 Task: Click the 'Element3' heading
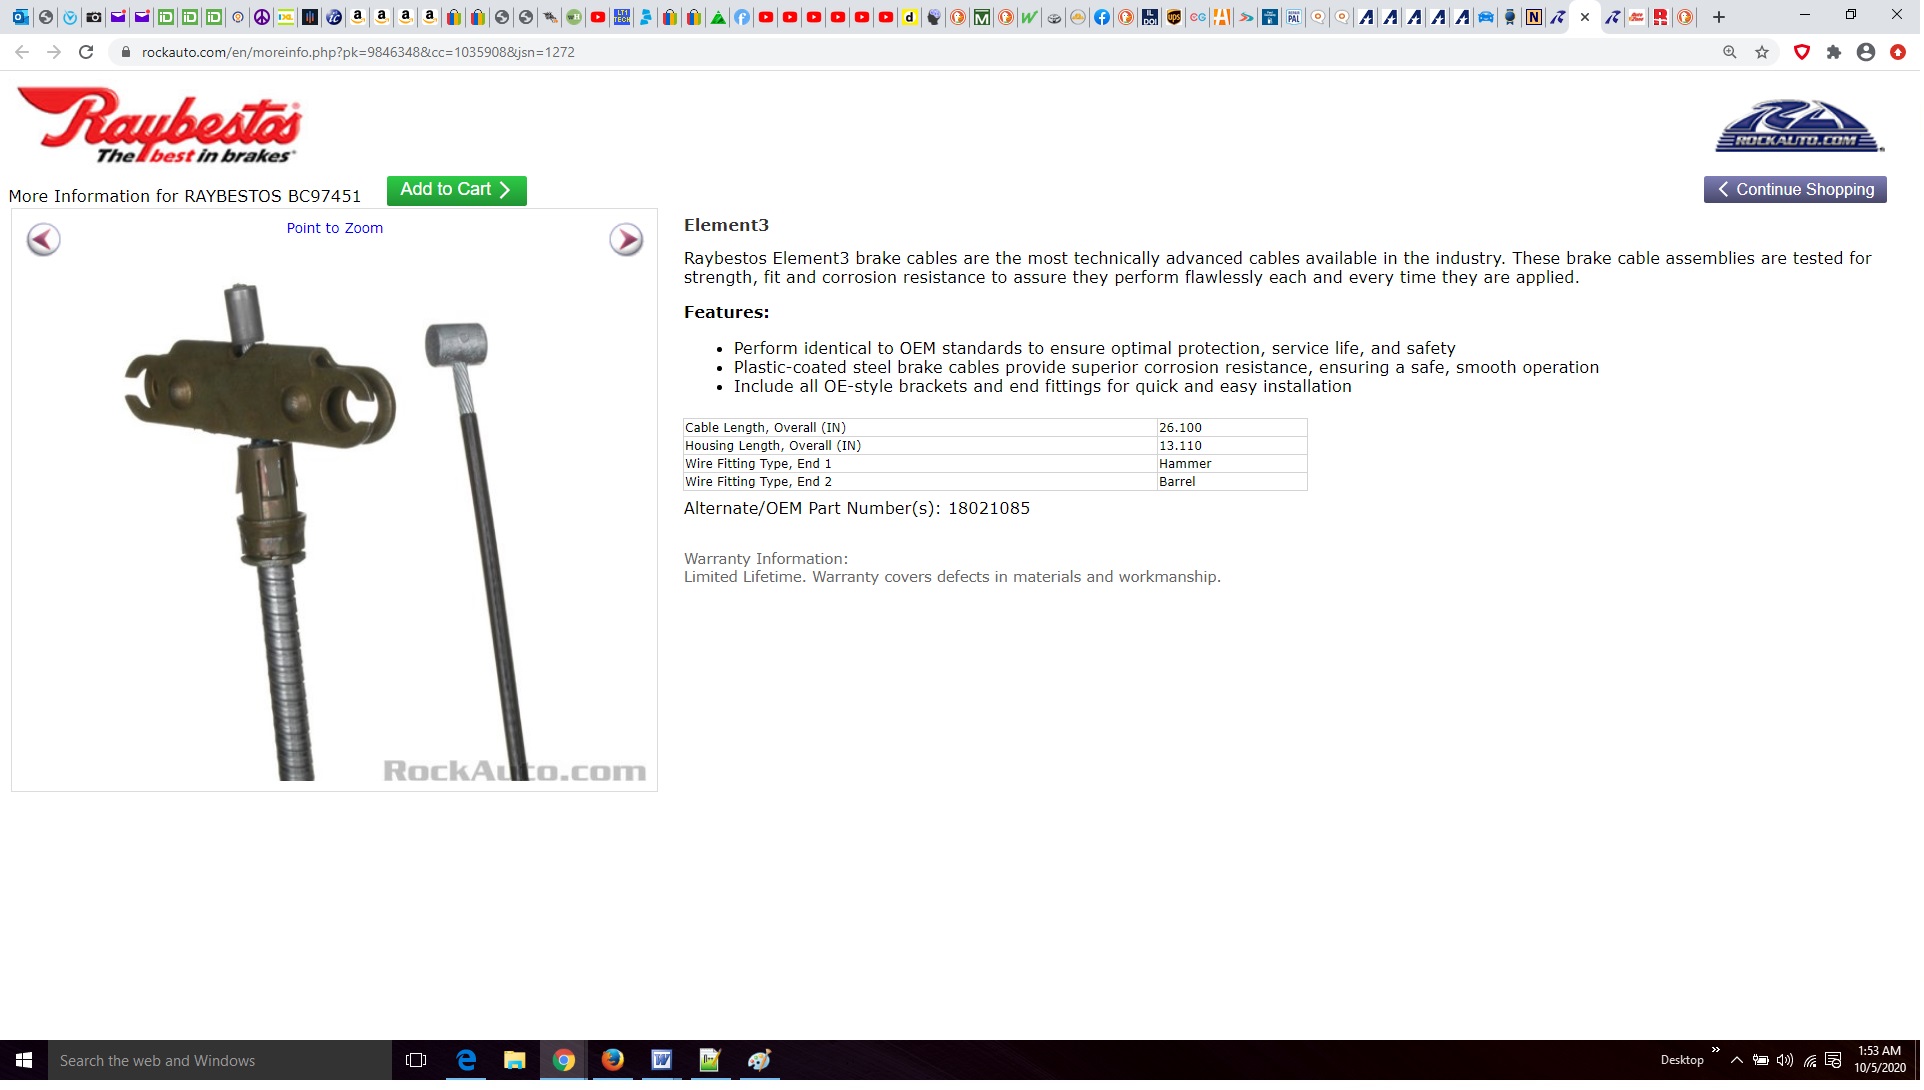pos(727,226)
